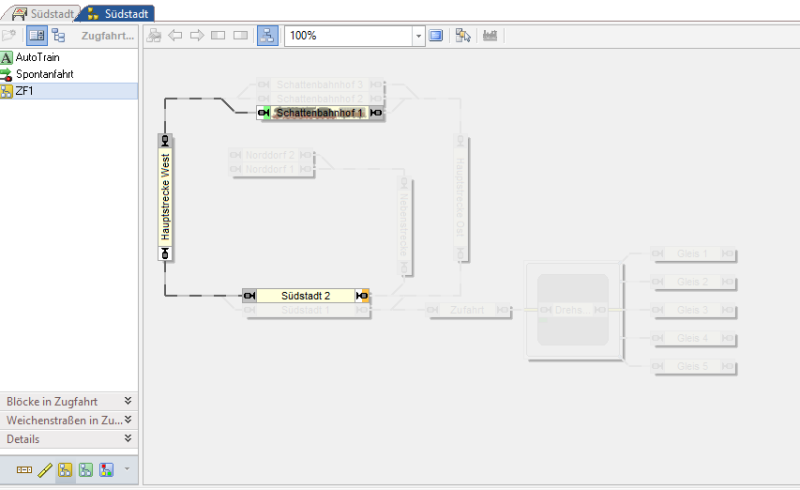Select the green diagram icon in the bottom panel

[85, 469]
